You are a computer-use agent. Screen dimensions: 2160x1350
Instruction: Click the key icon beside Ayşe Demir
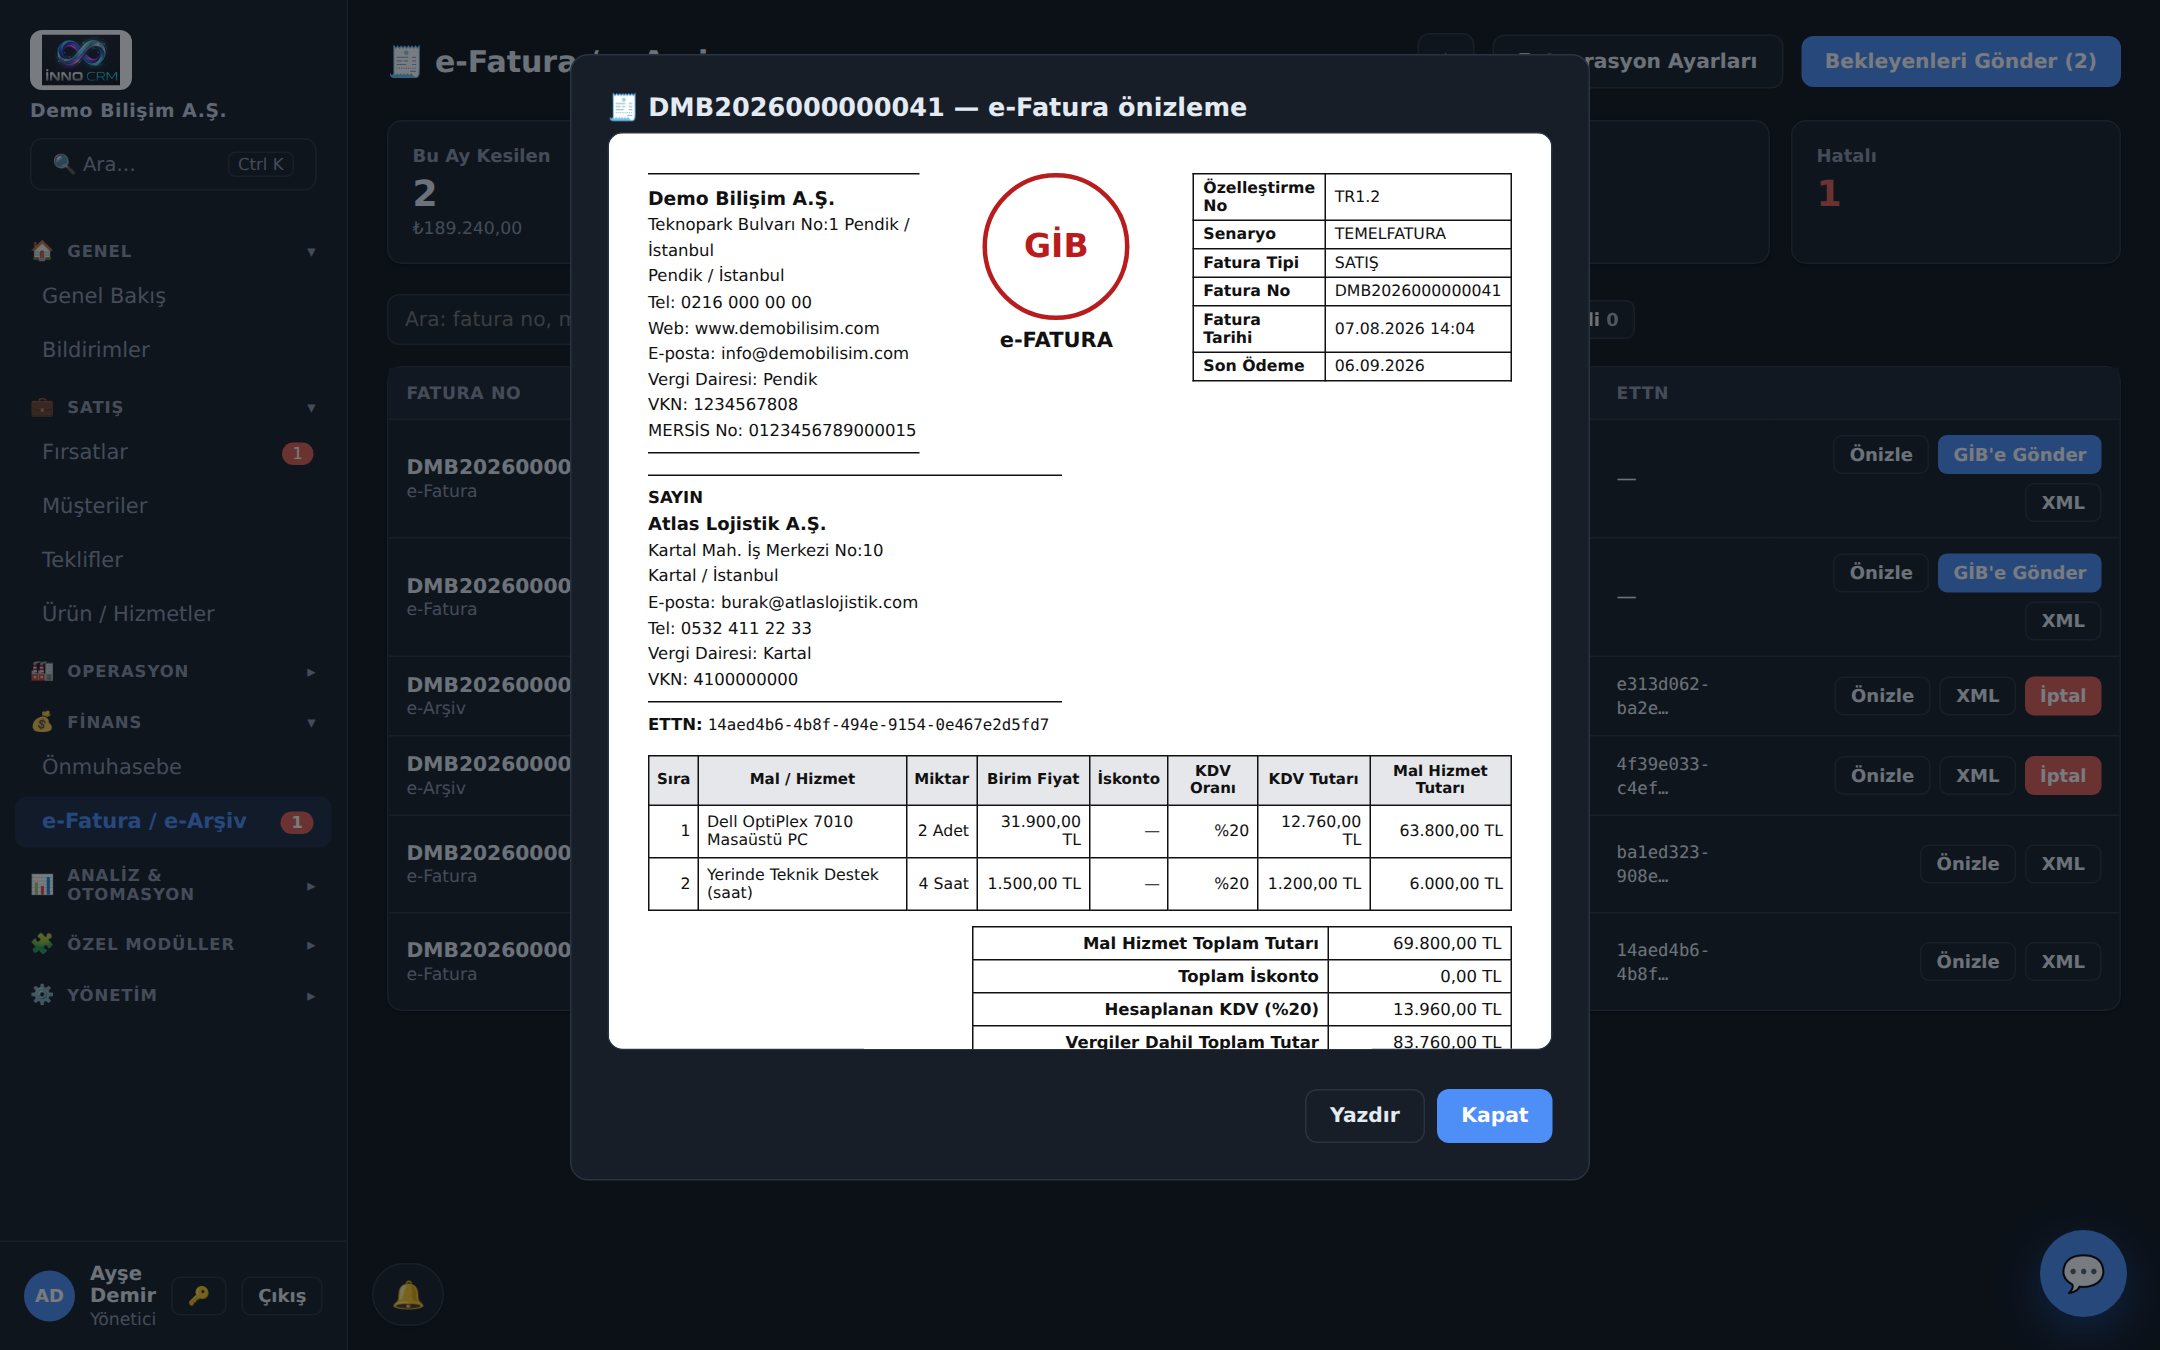(199, 1295)
